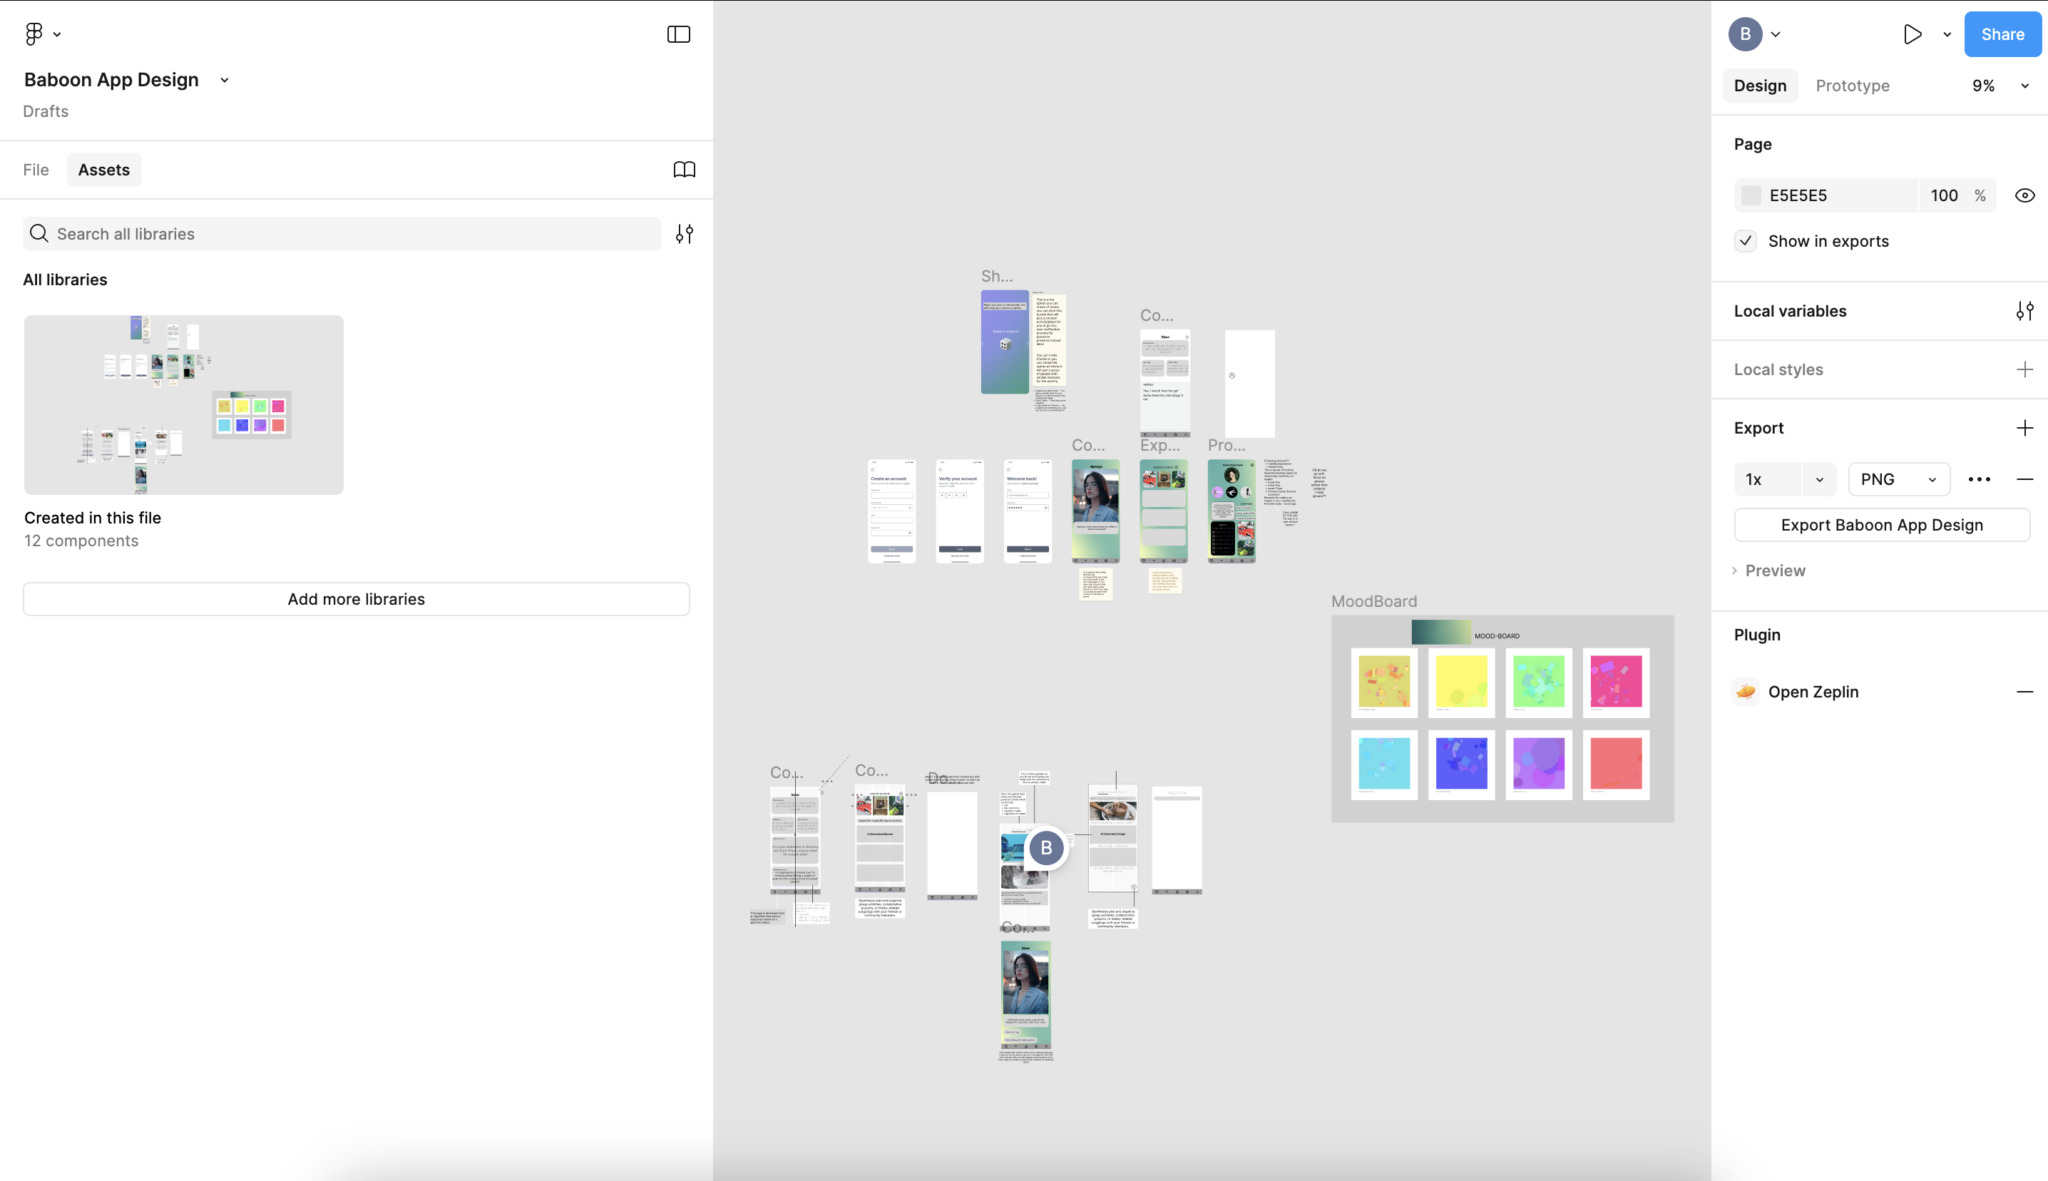Click the Share button
Image resolution: width=2048 pixels, height=1181 pixels.
tap(2002, 34)
